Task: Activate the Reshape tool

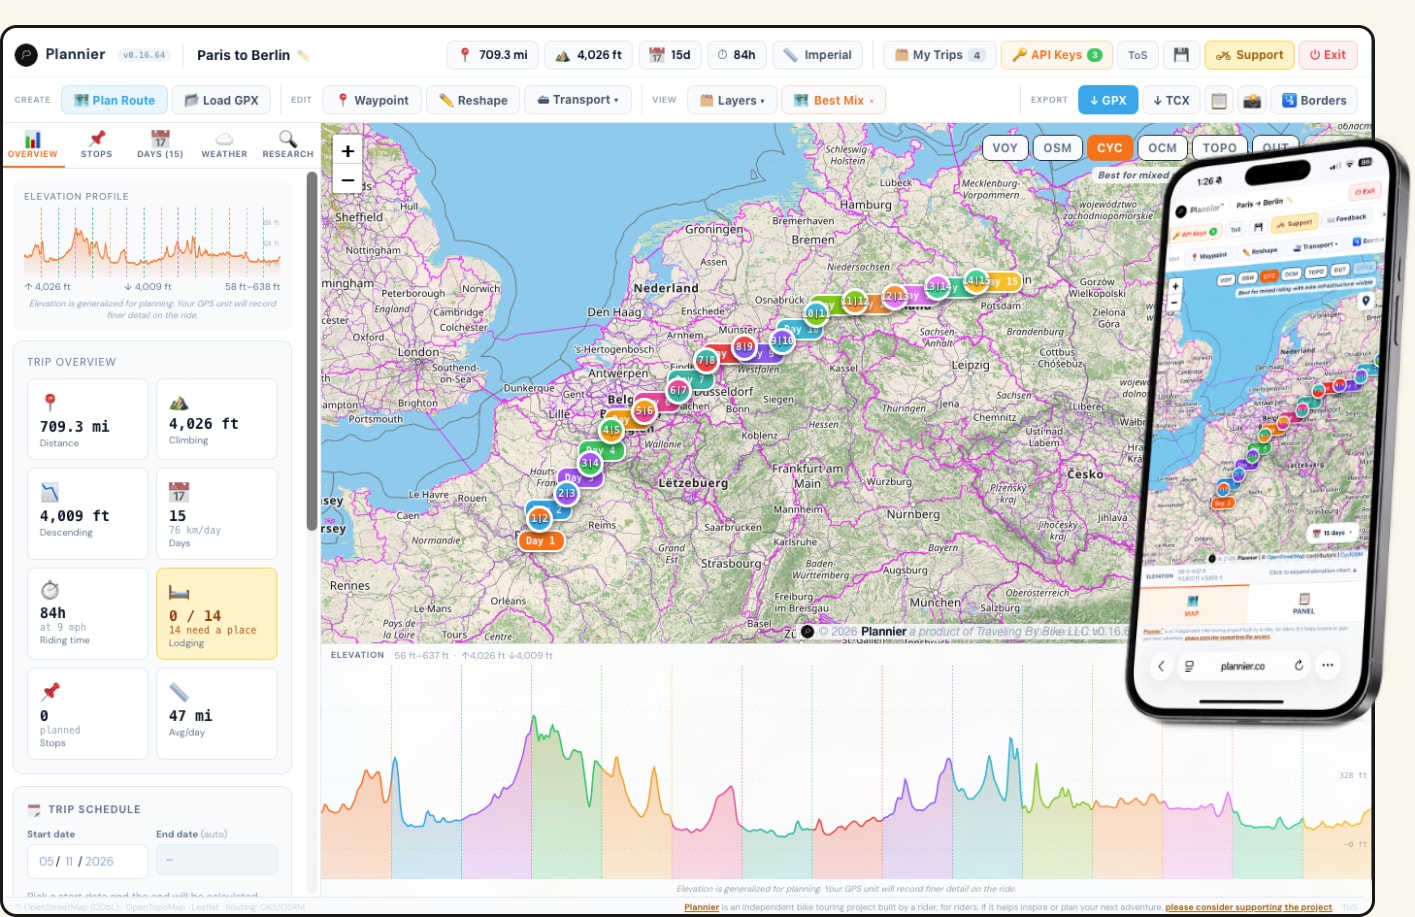Action: click(x=472, y=100)
